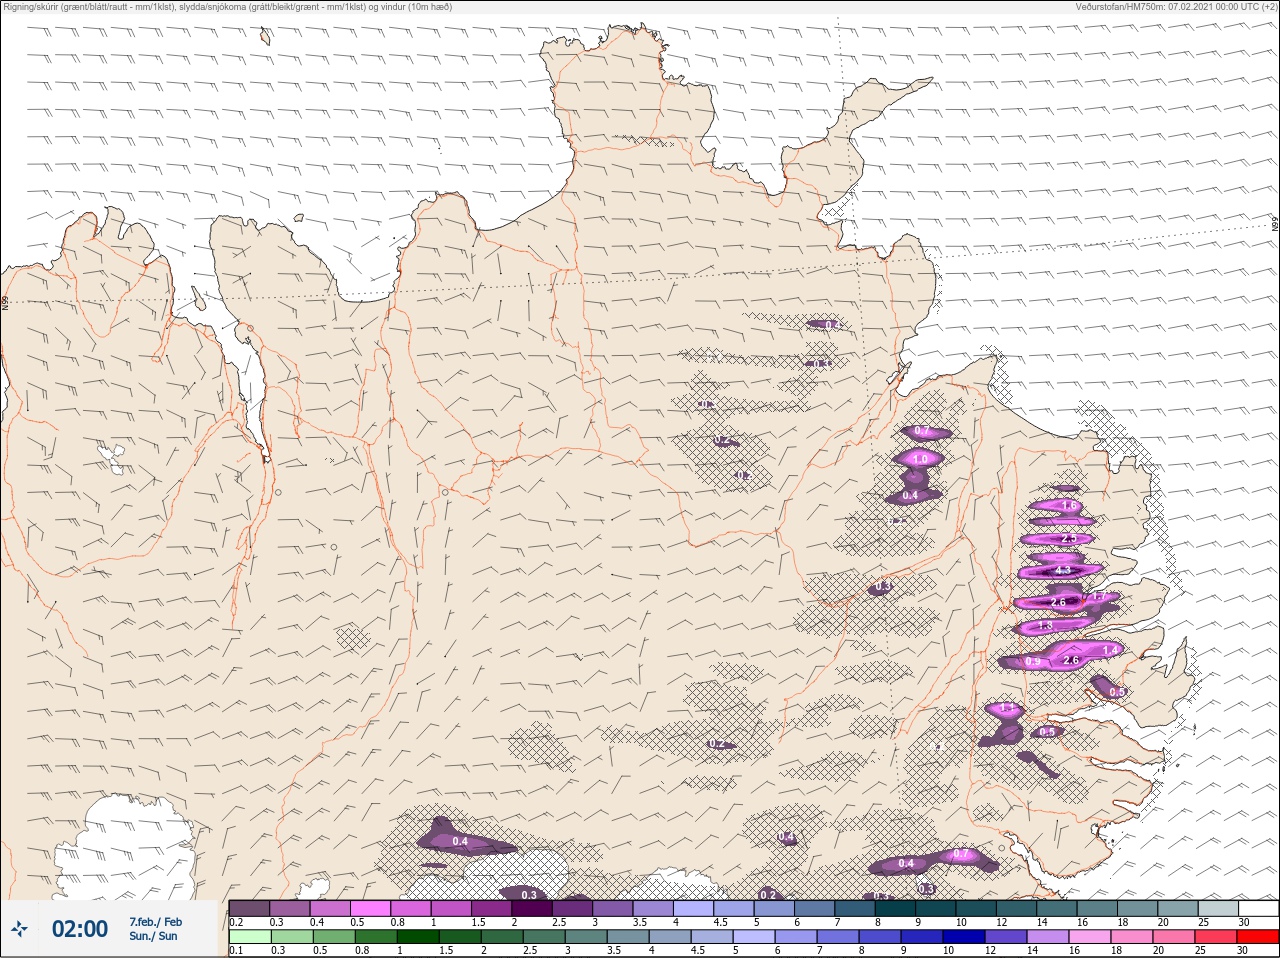Click the 0.9 precipitation label on the map
Viewport: 1280px width, 958px height.
coord(1033,662)
